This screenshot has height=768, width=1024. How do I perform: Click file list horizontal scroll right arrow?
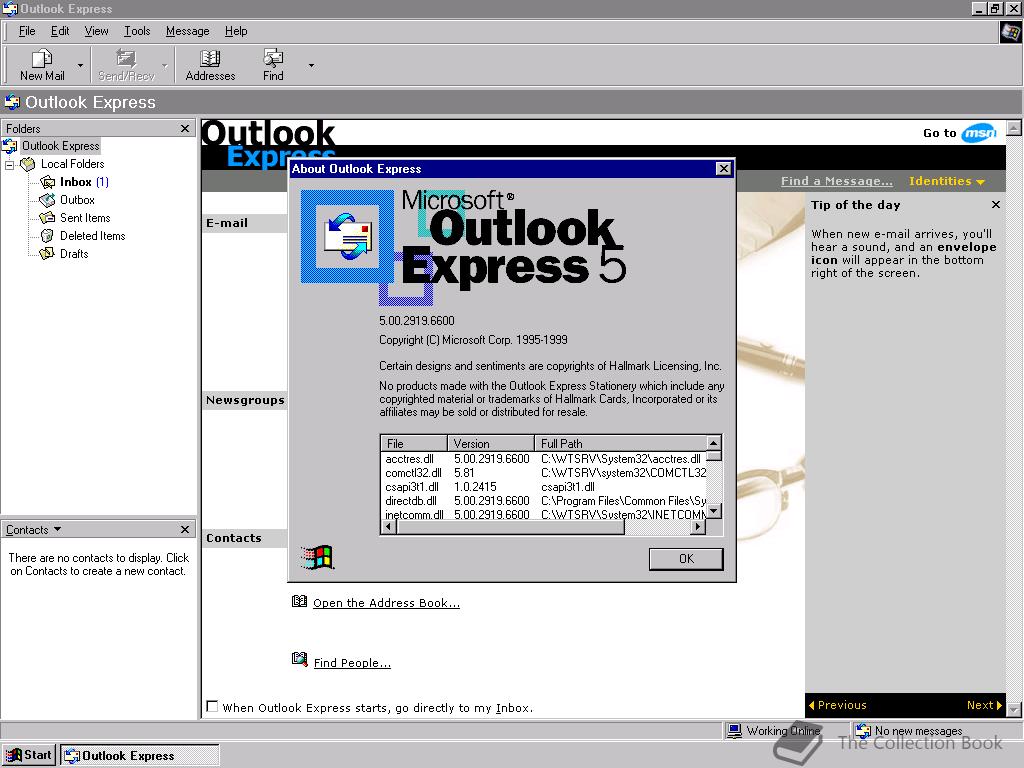pos(699,526)
